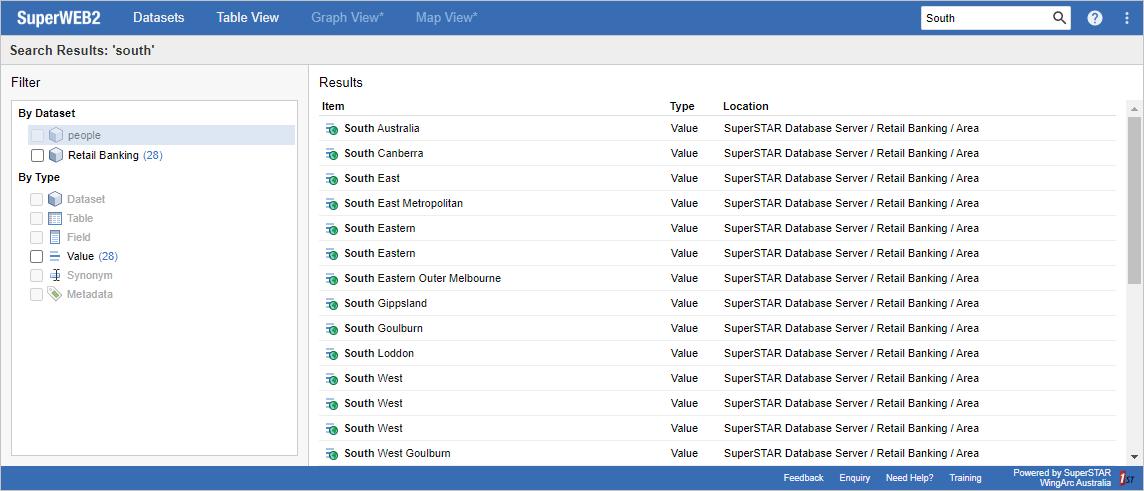Enable the Value type filter checkbox
Image resolution: width=1144 pixels, height=491 pixels.
click(x=37, y=257)
